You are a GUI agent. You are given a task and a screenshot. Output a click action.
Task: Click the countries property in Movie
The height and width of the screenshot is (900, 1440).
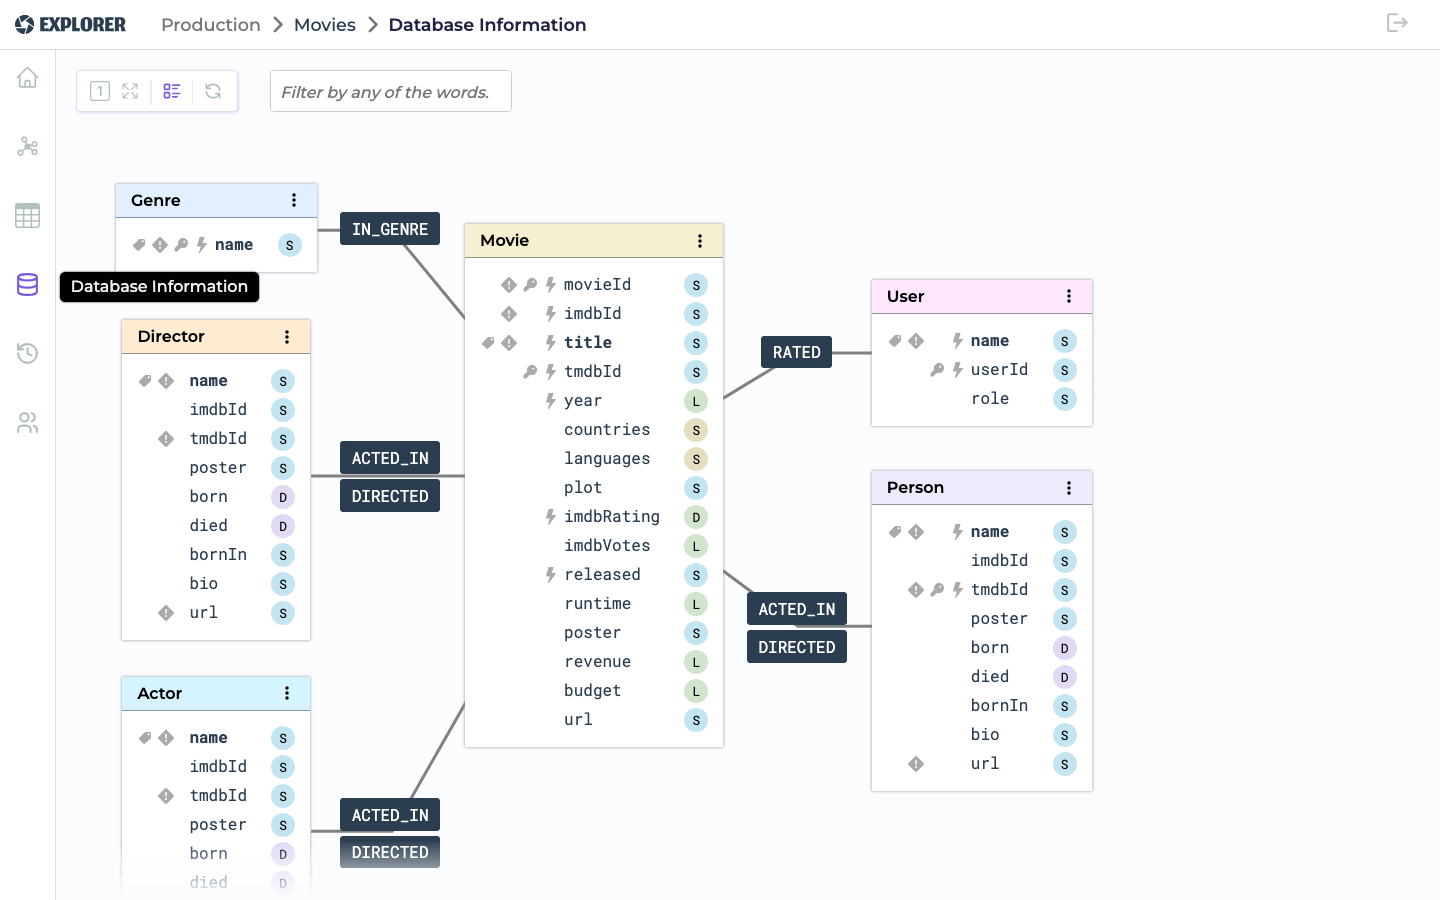pyautogui.click(x=607, y=430)
